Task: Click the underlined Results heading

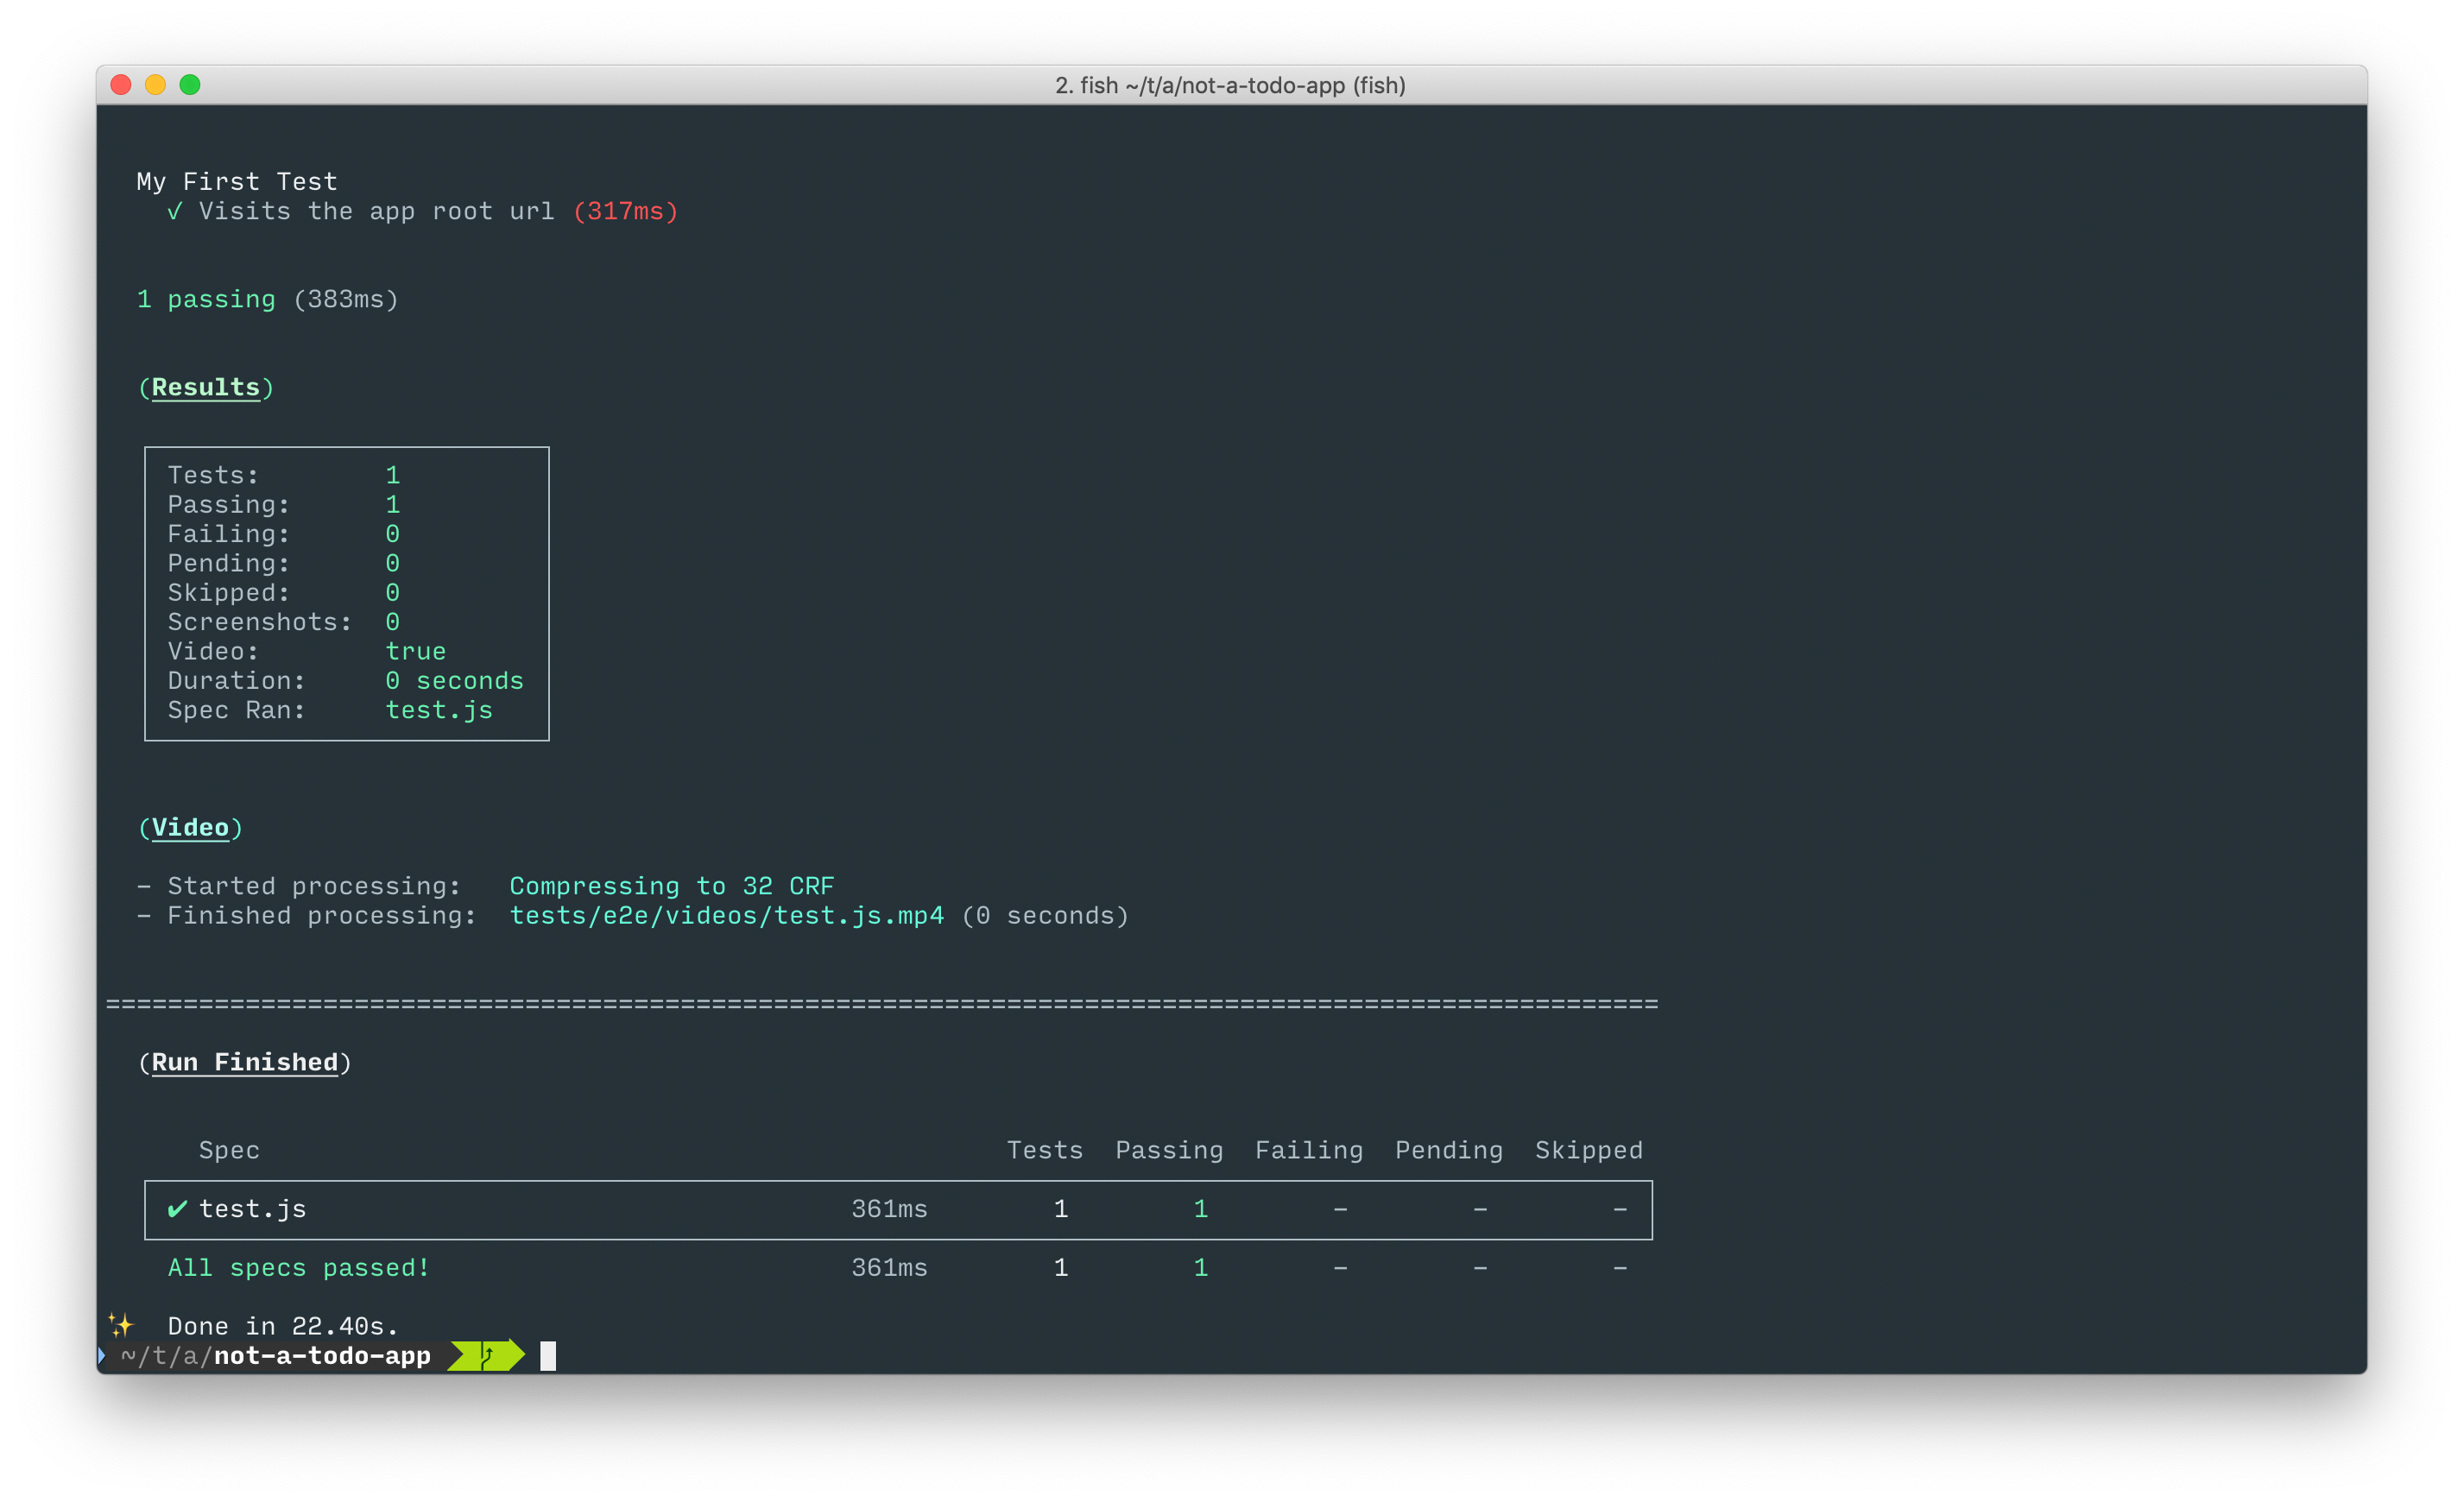Action: pyautogui.click(x=205, y=387)
